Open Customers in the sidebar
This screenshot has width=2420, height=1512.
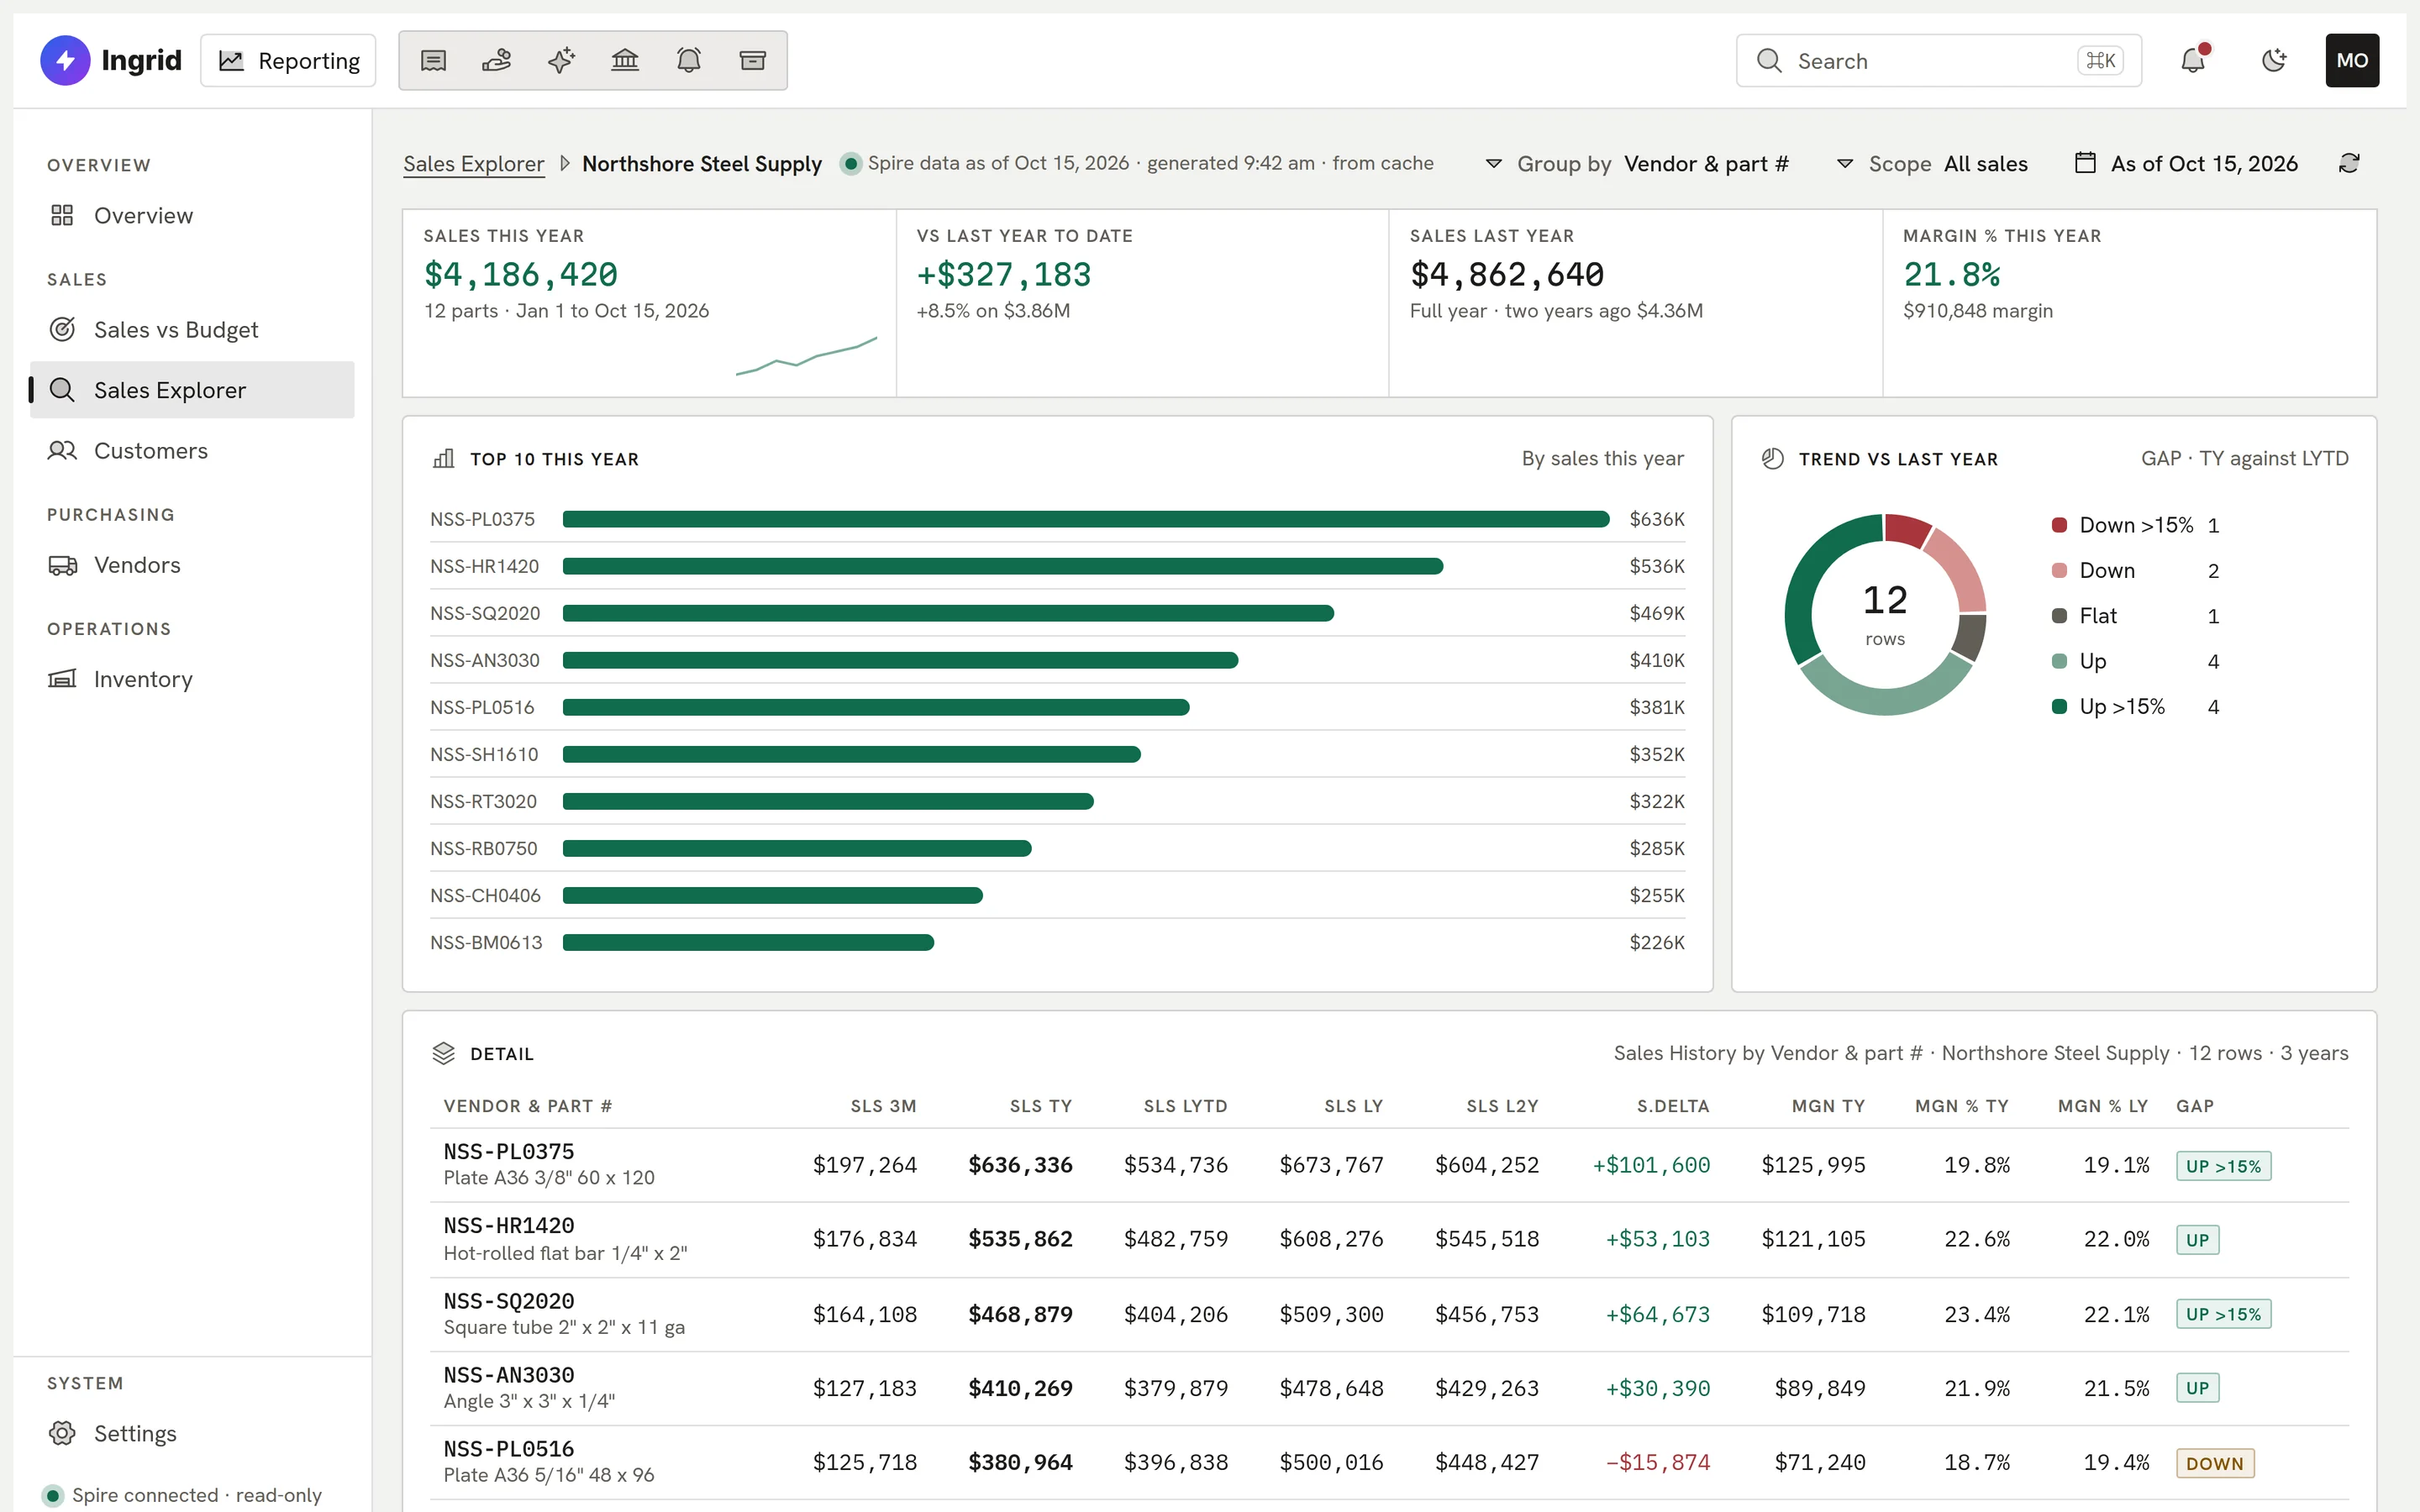point(193,451)
